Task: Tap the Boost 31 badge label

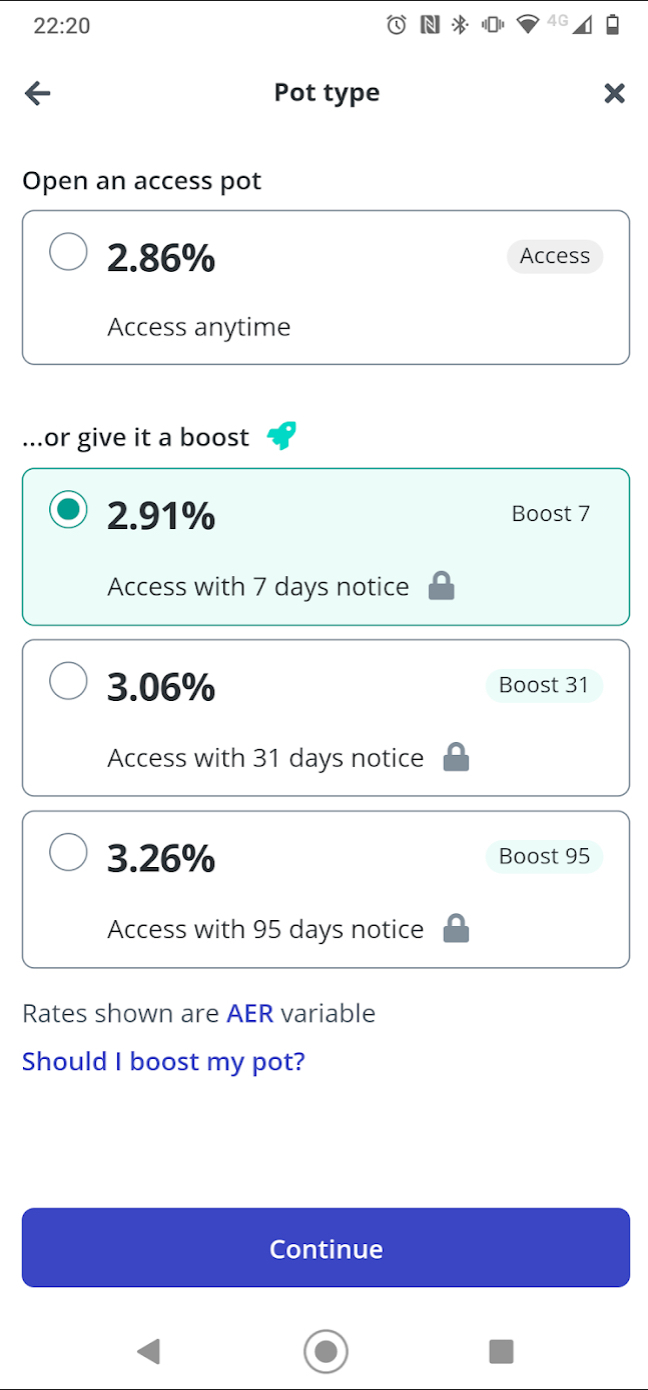Action: coord(544,685)
